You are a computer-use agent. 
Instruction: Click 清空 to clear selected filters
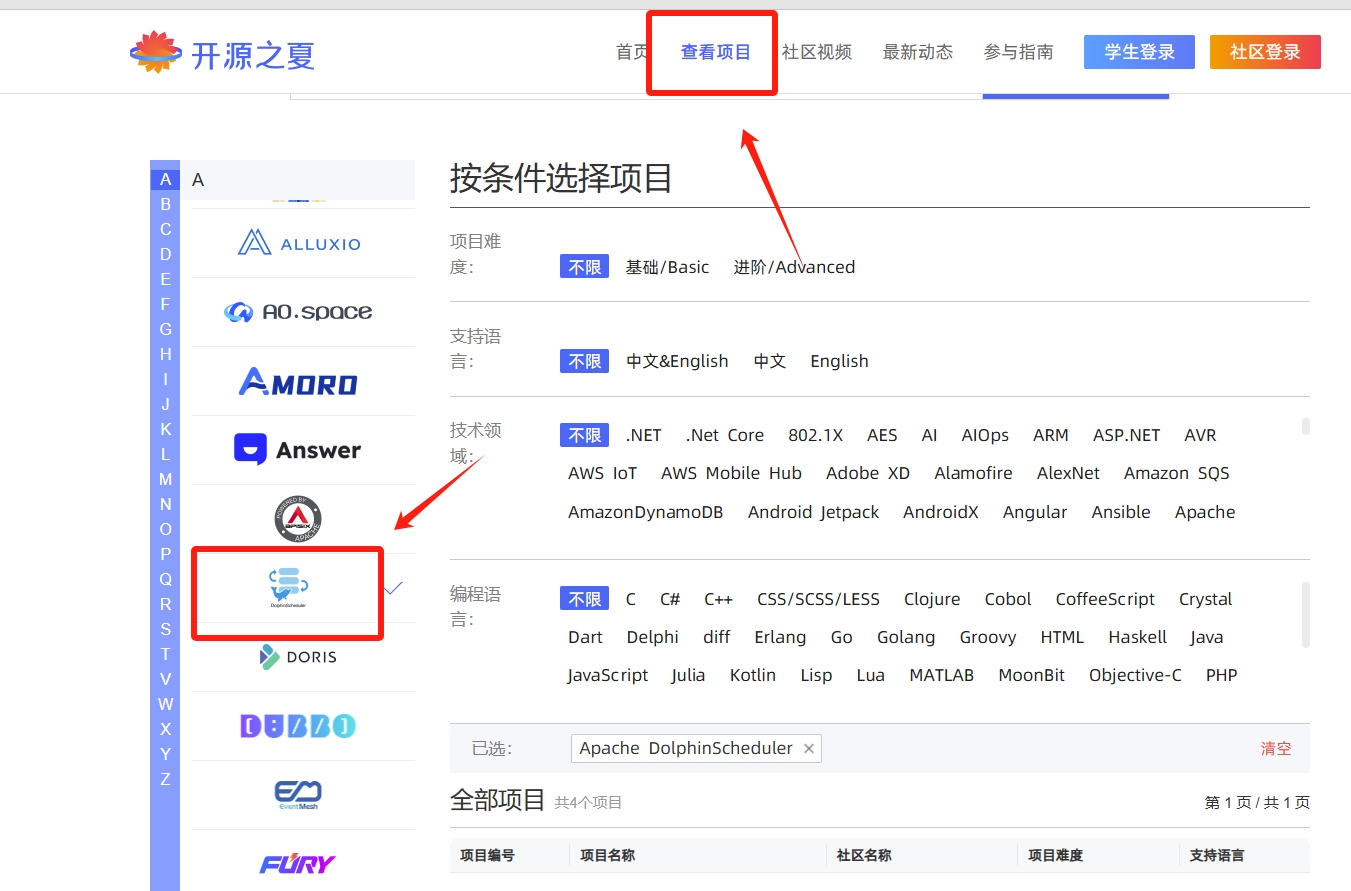(x=1276, y=748)
